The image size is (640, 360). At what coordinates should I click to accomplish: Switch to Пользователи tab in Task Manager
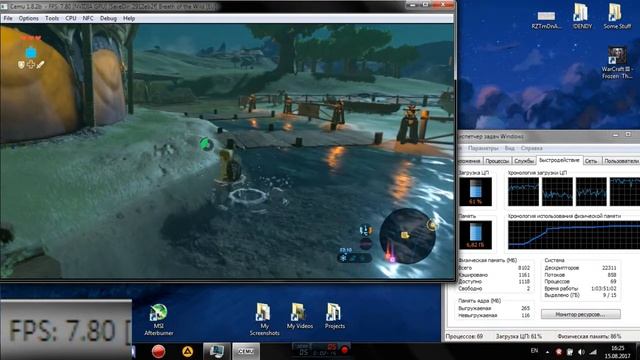(621, 161)
